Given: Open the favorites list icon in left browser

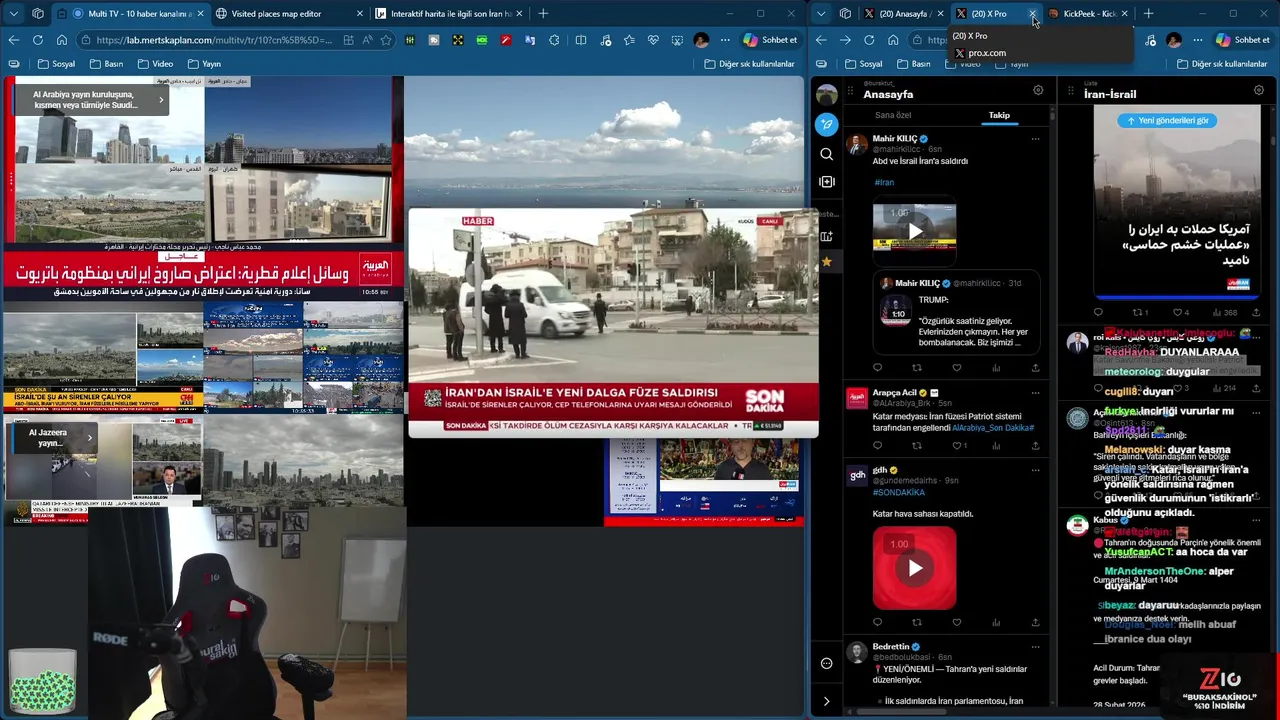Looking at the screenshot, I should [x=629, y=40].
